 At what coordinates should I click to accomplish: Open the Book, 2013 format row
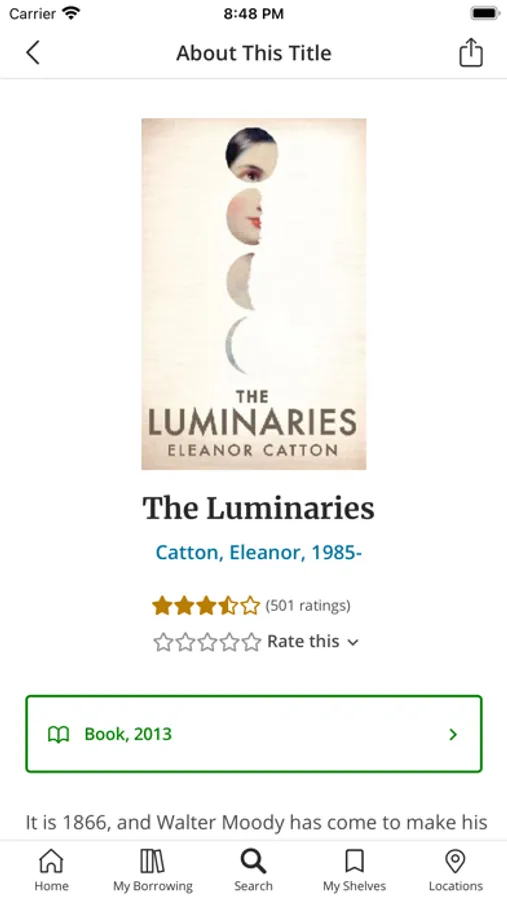tap(254, 734)
